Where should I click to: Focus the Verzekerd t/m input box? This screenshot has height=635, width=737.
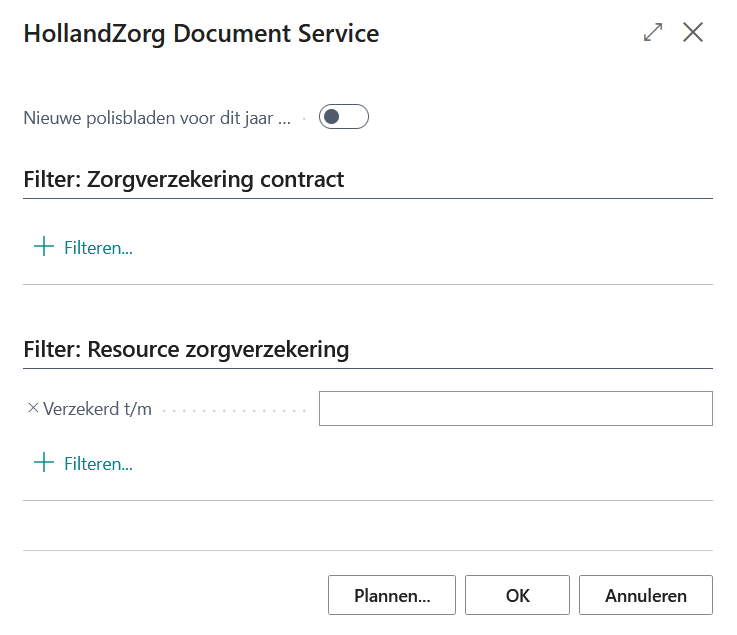[x=515, y=409]
